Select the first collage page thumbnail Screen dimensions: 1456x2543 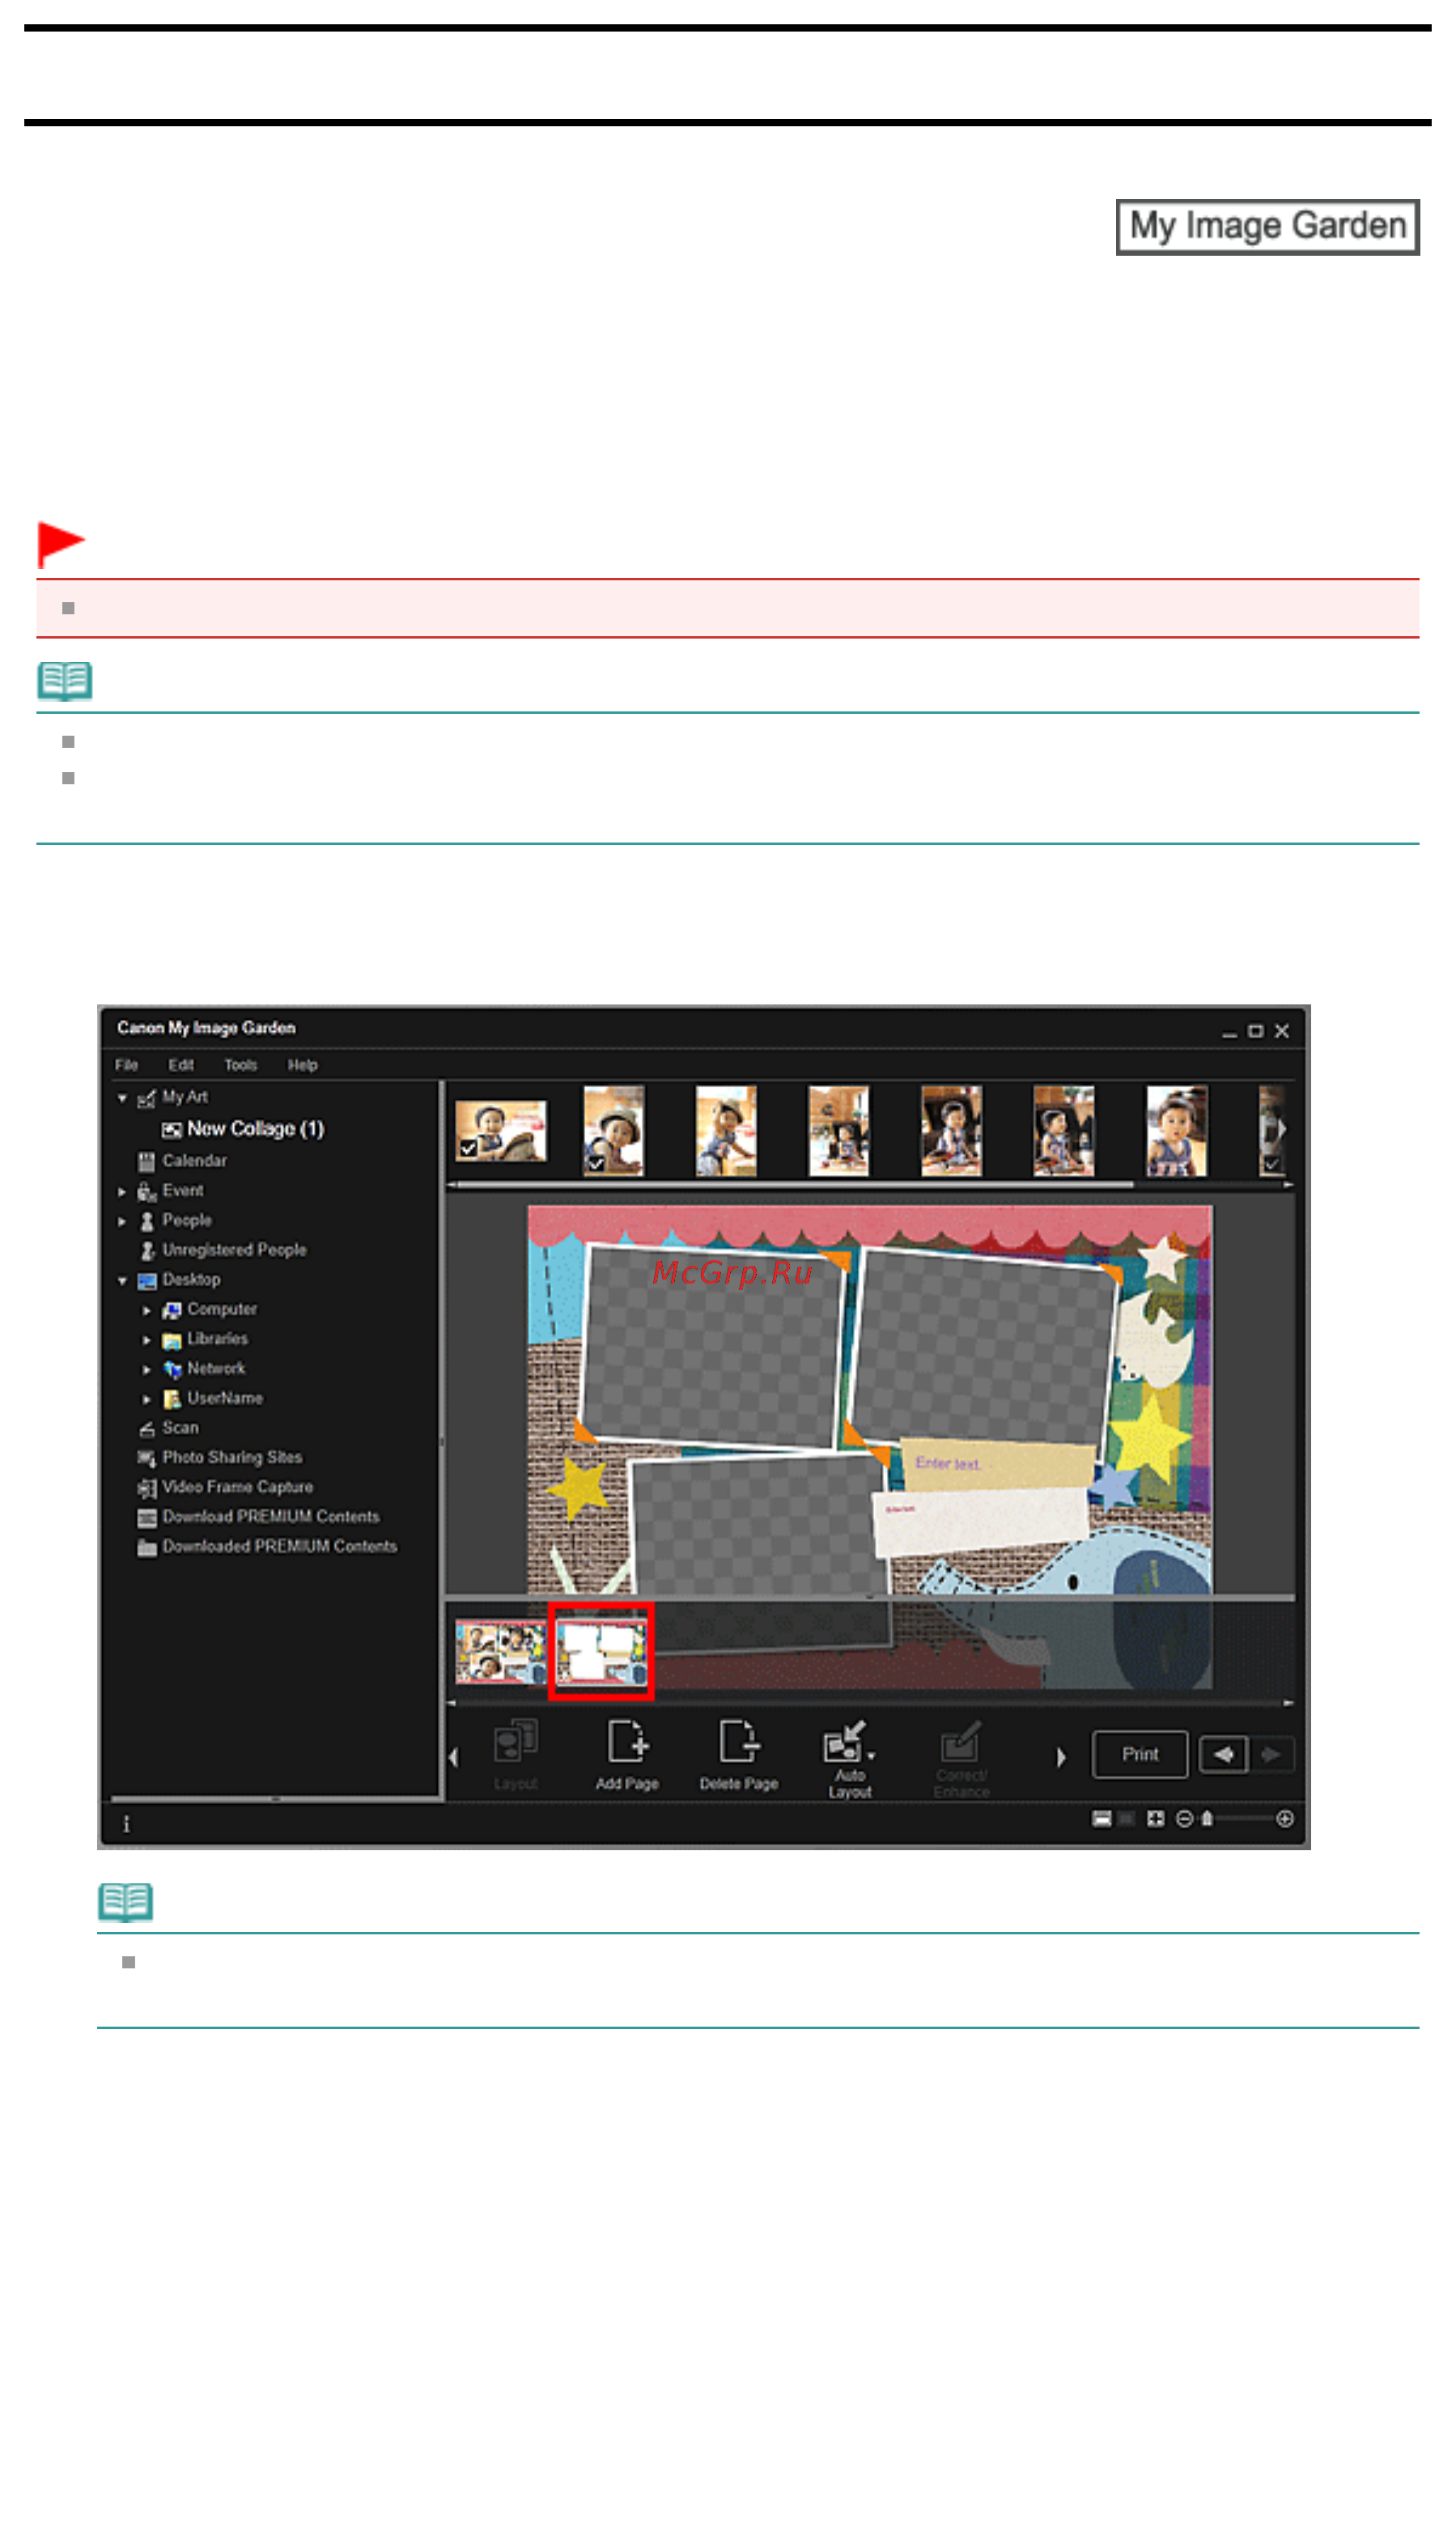pos(500,1653)
